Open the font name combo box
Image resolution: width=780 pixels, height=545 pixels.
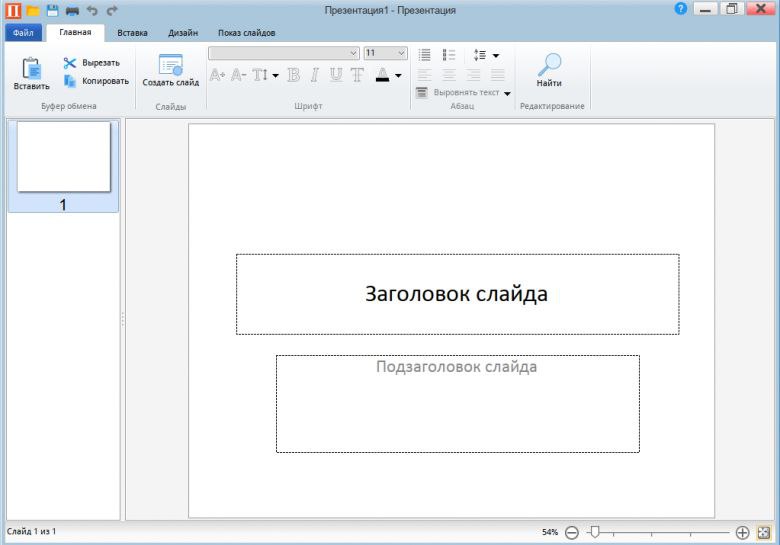(x=284, y=53)
